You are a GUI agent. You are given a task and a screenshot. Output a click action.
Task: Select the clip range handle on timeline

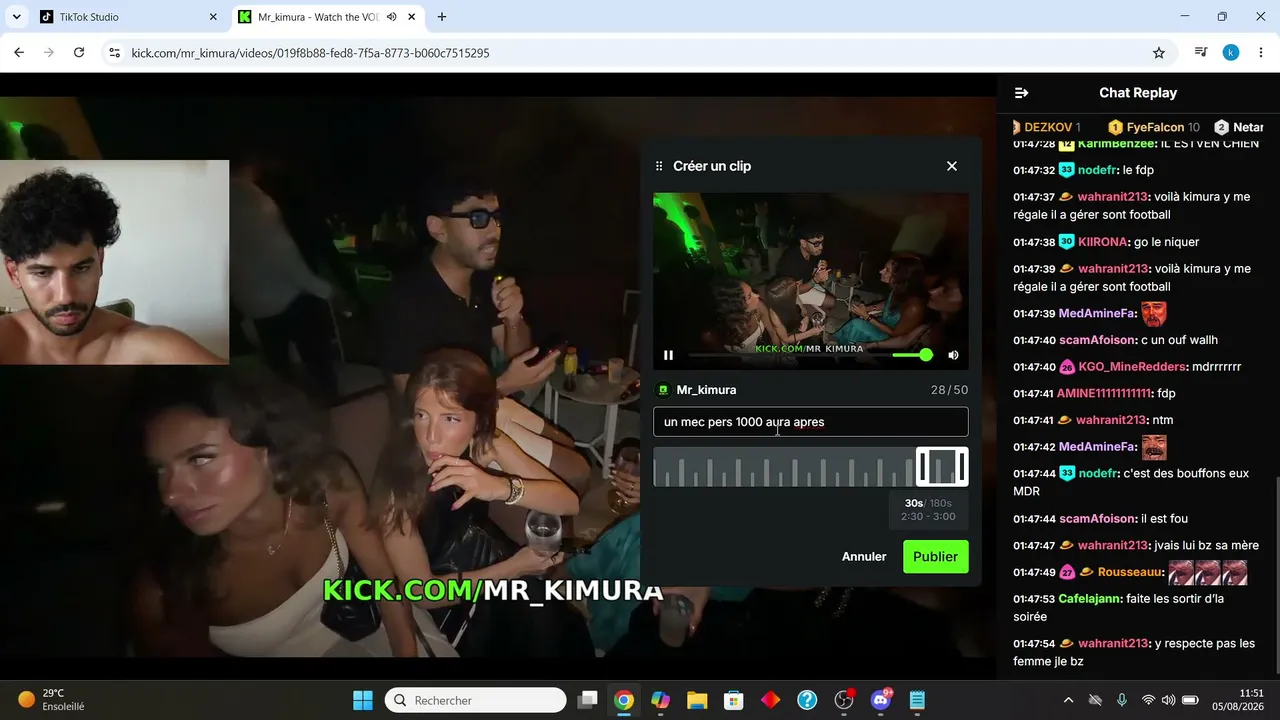pyautogui.click(x=942, y=467)
